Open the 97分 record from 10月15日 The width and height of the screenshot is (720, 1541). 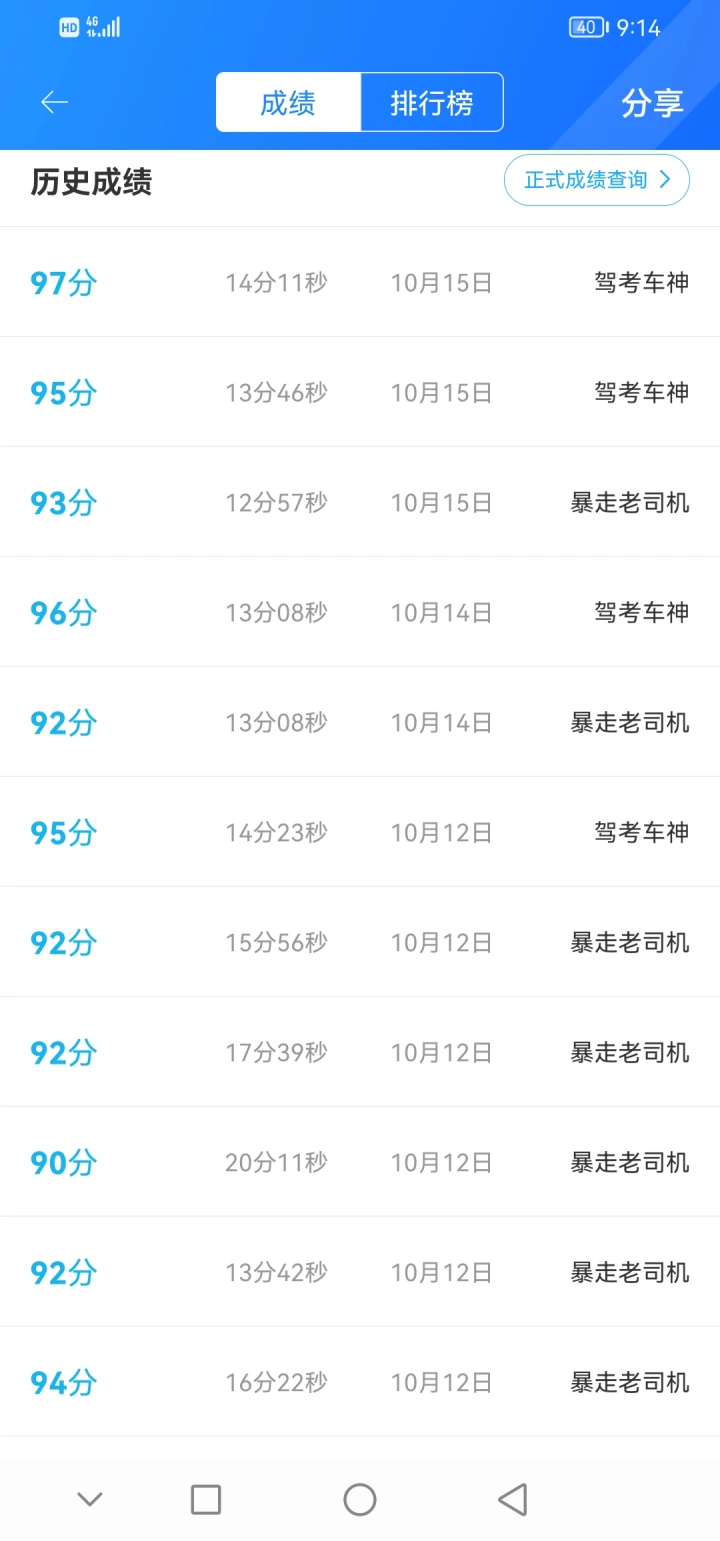click(360, 282)
